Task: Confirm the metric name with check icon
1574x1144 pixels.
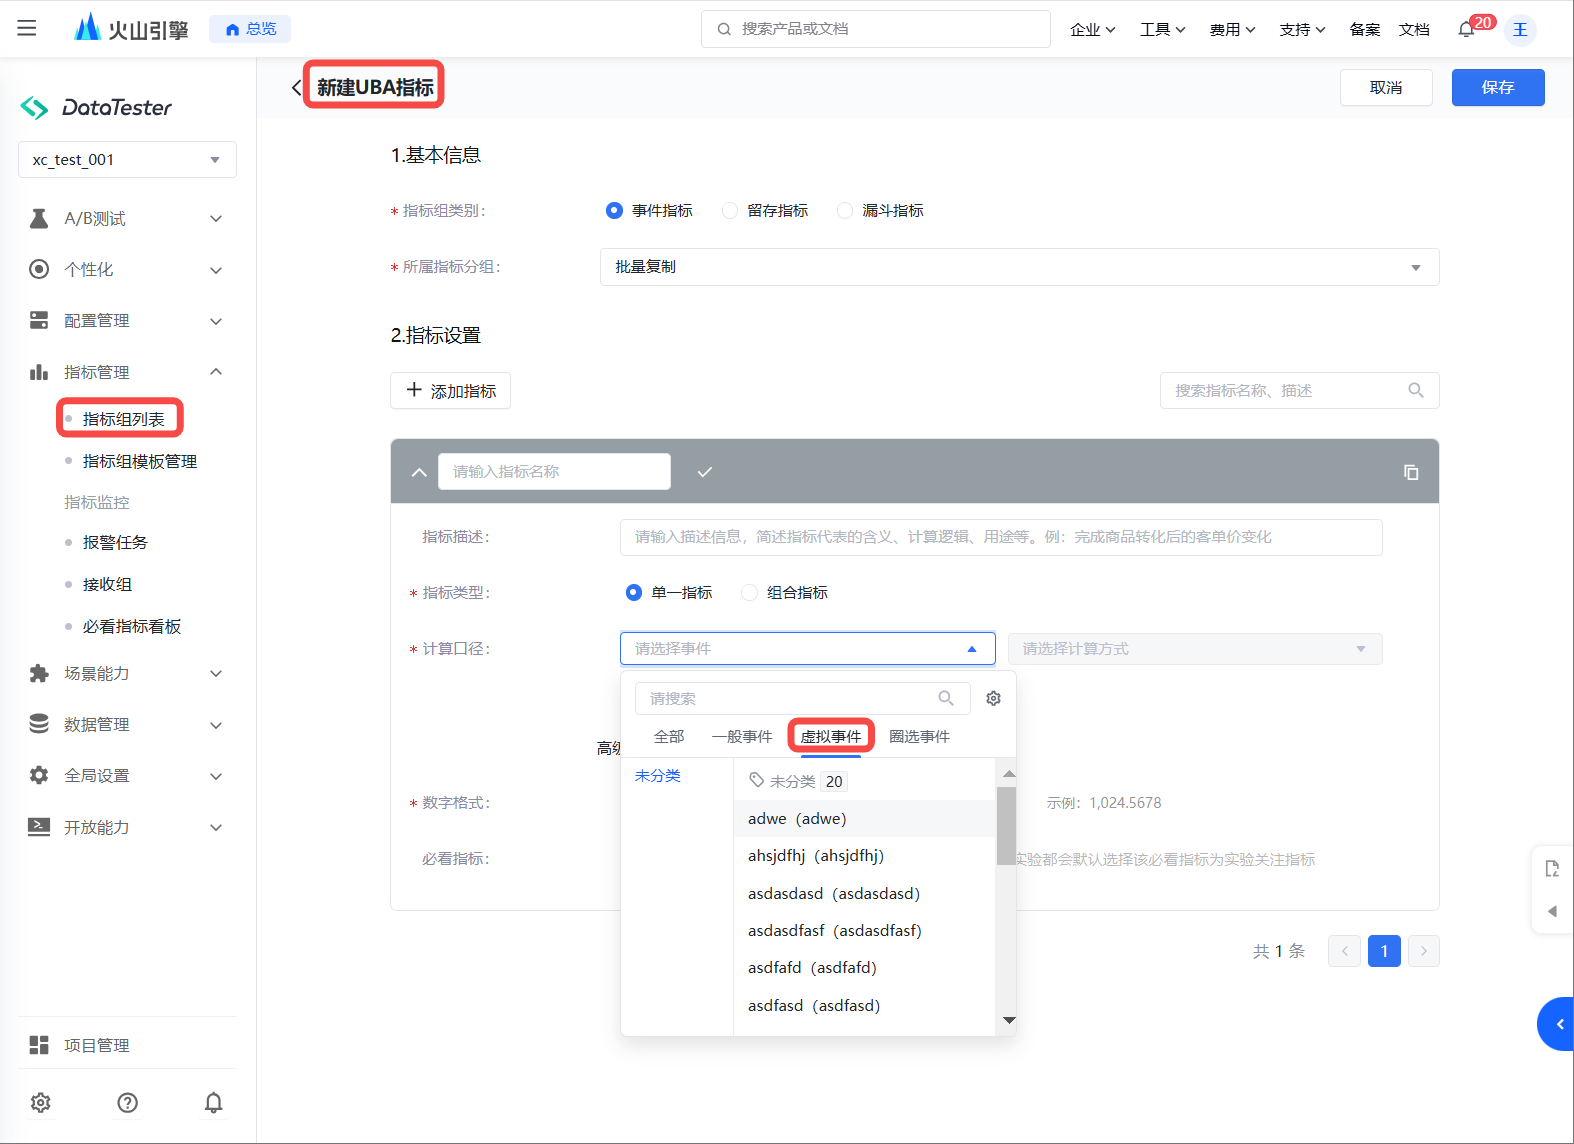Action: coord(705,472)
